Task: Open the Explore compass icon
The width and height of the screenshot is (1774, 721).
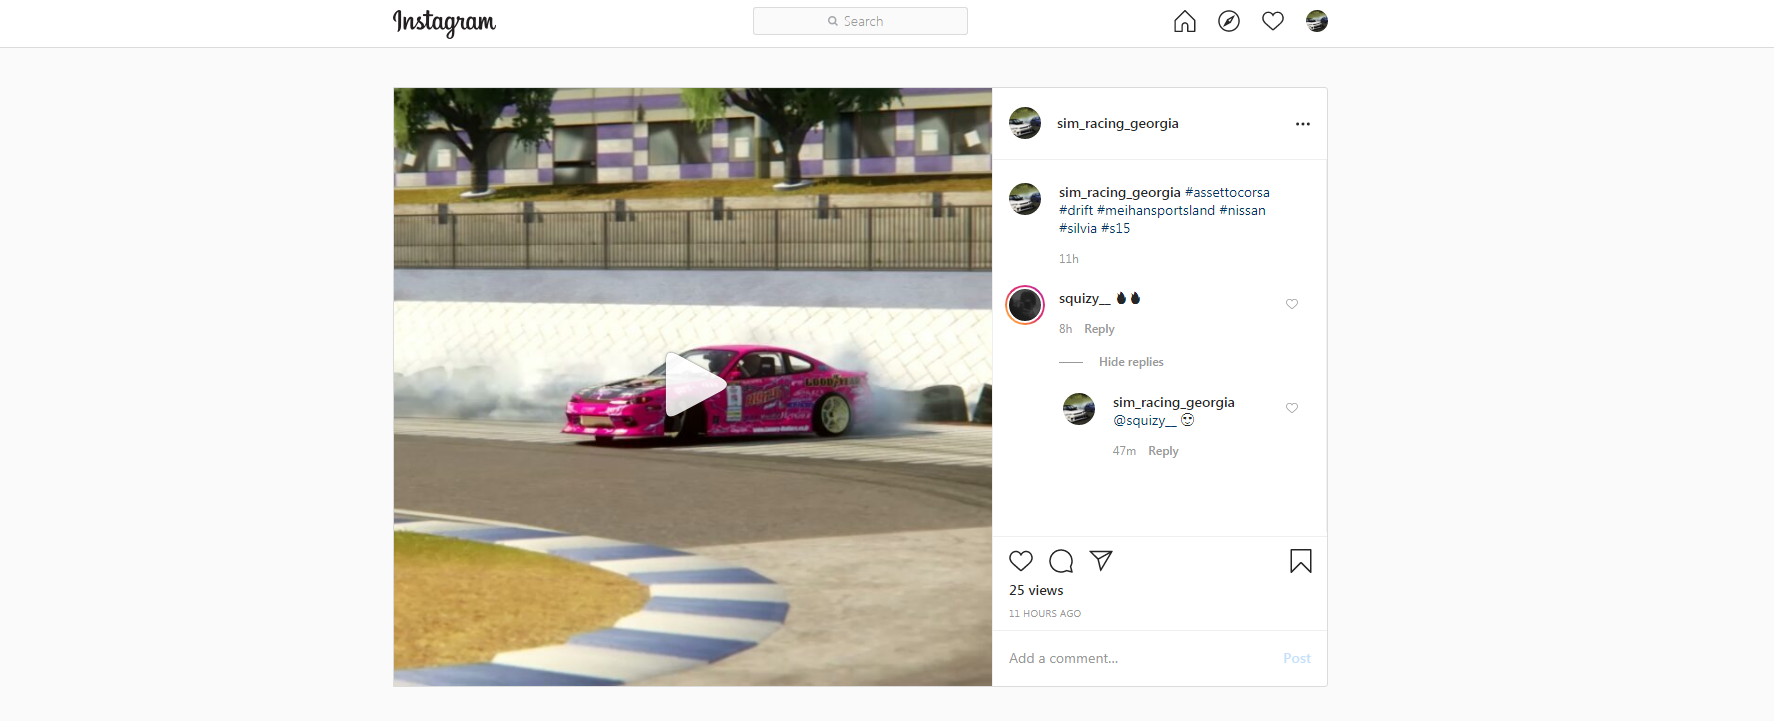Action: pyautogui.click(x=1228, y=21)
